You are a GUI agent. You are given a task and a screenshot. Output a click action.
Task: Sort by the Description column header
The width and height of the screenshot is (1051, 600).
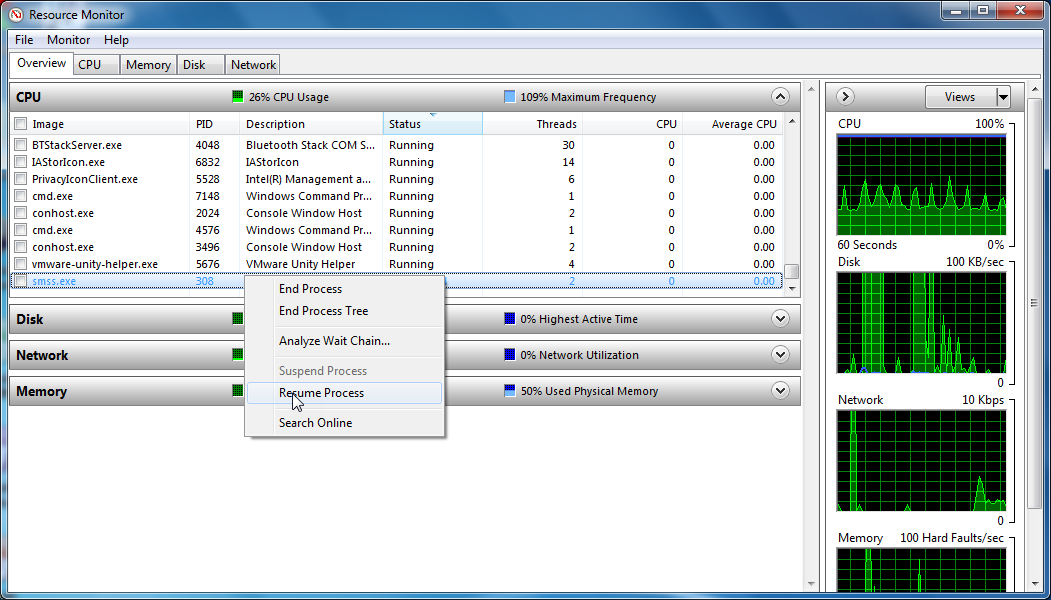click(311, 124)
